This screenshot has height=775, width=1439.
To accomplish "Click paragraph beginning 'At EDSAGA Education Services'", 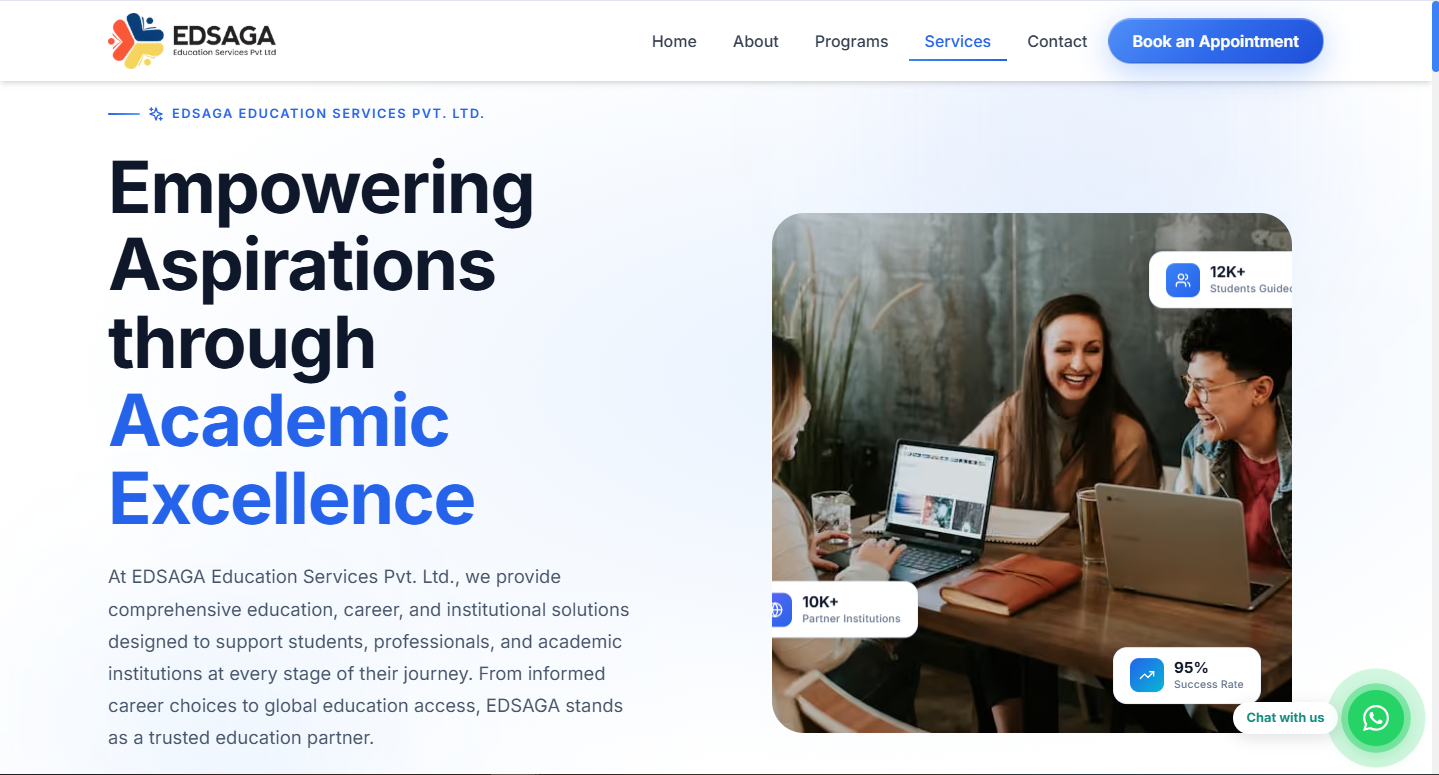I will 369,657.
